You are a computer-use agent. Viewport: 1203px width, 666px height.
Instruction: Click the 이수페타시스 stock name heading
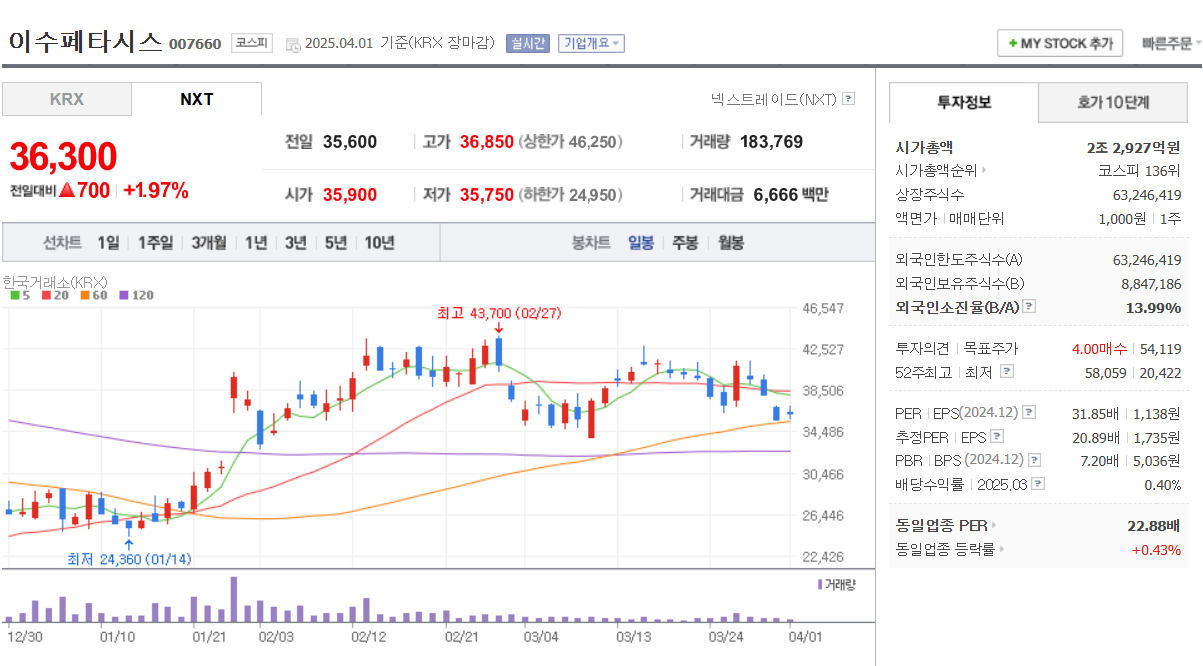85,41
